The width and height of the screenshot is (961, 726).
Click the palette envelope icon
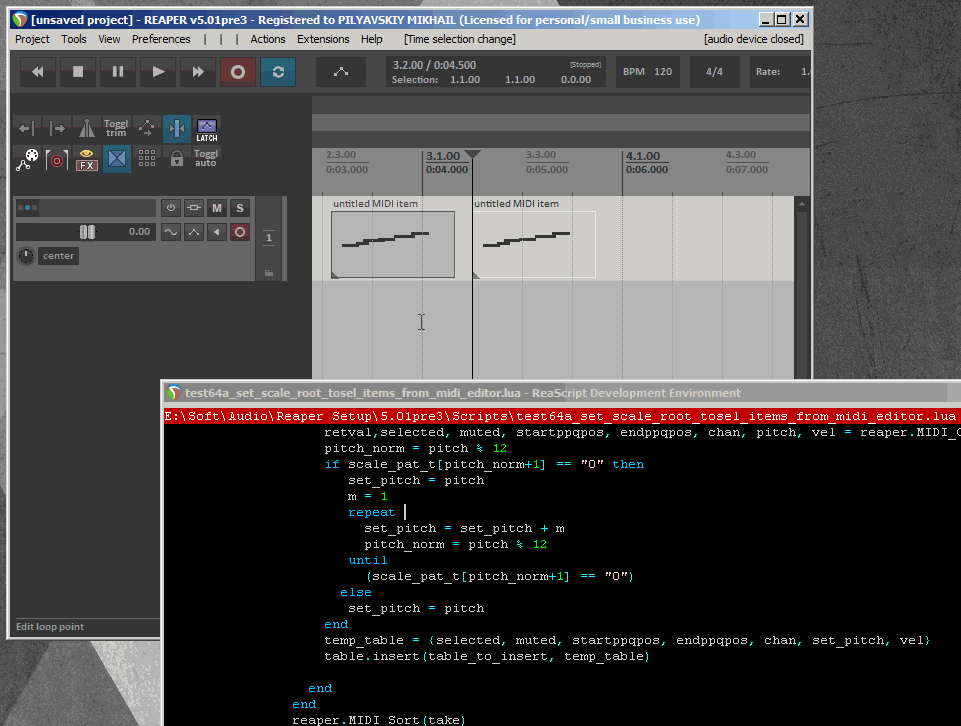pos(27,158)
